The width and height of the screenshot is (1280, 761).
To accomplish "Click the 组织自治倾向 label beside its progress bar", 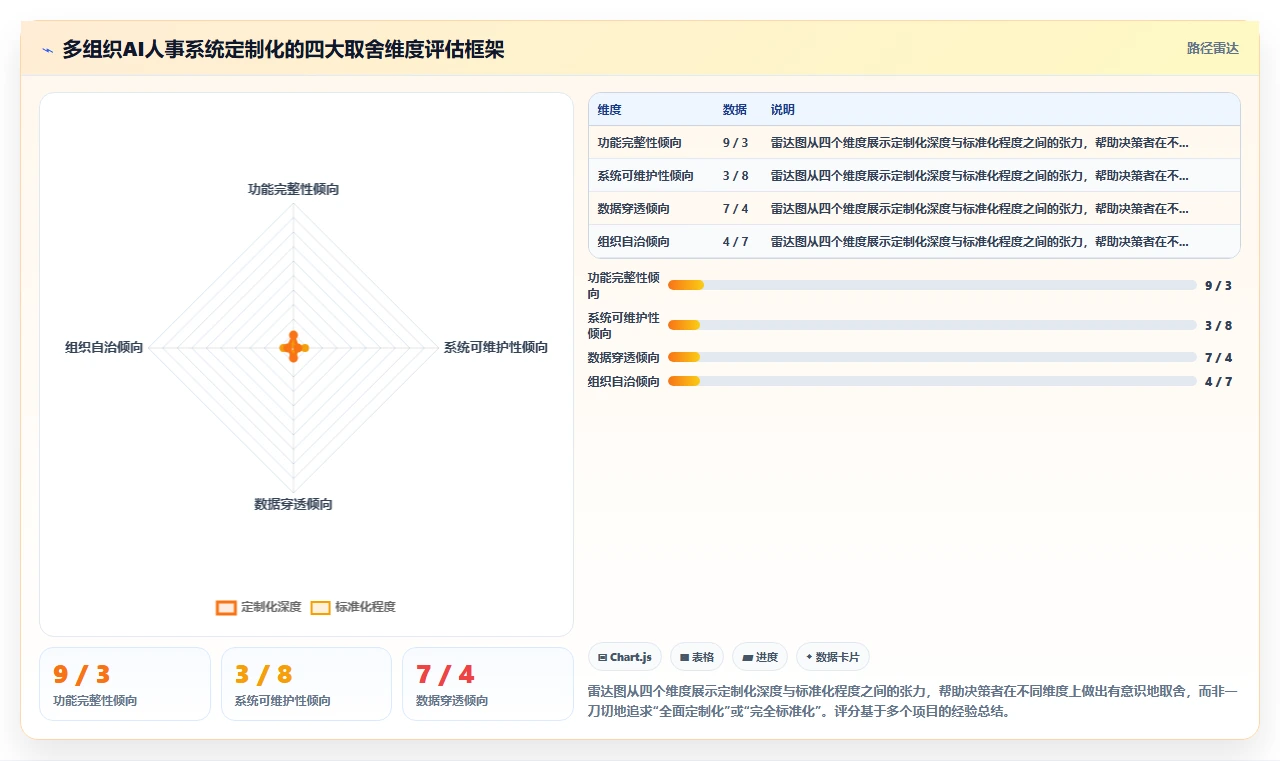I will (624, 381).
